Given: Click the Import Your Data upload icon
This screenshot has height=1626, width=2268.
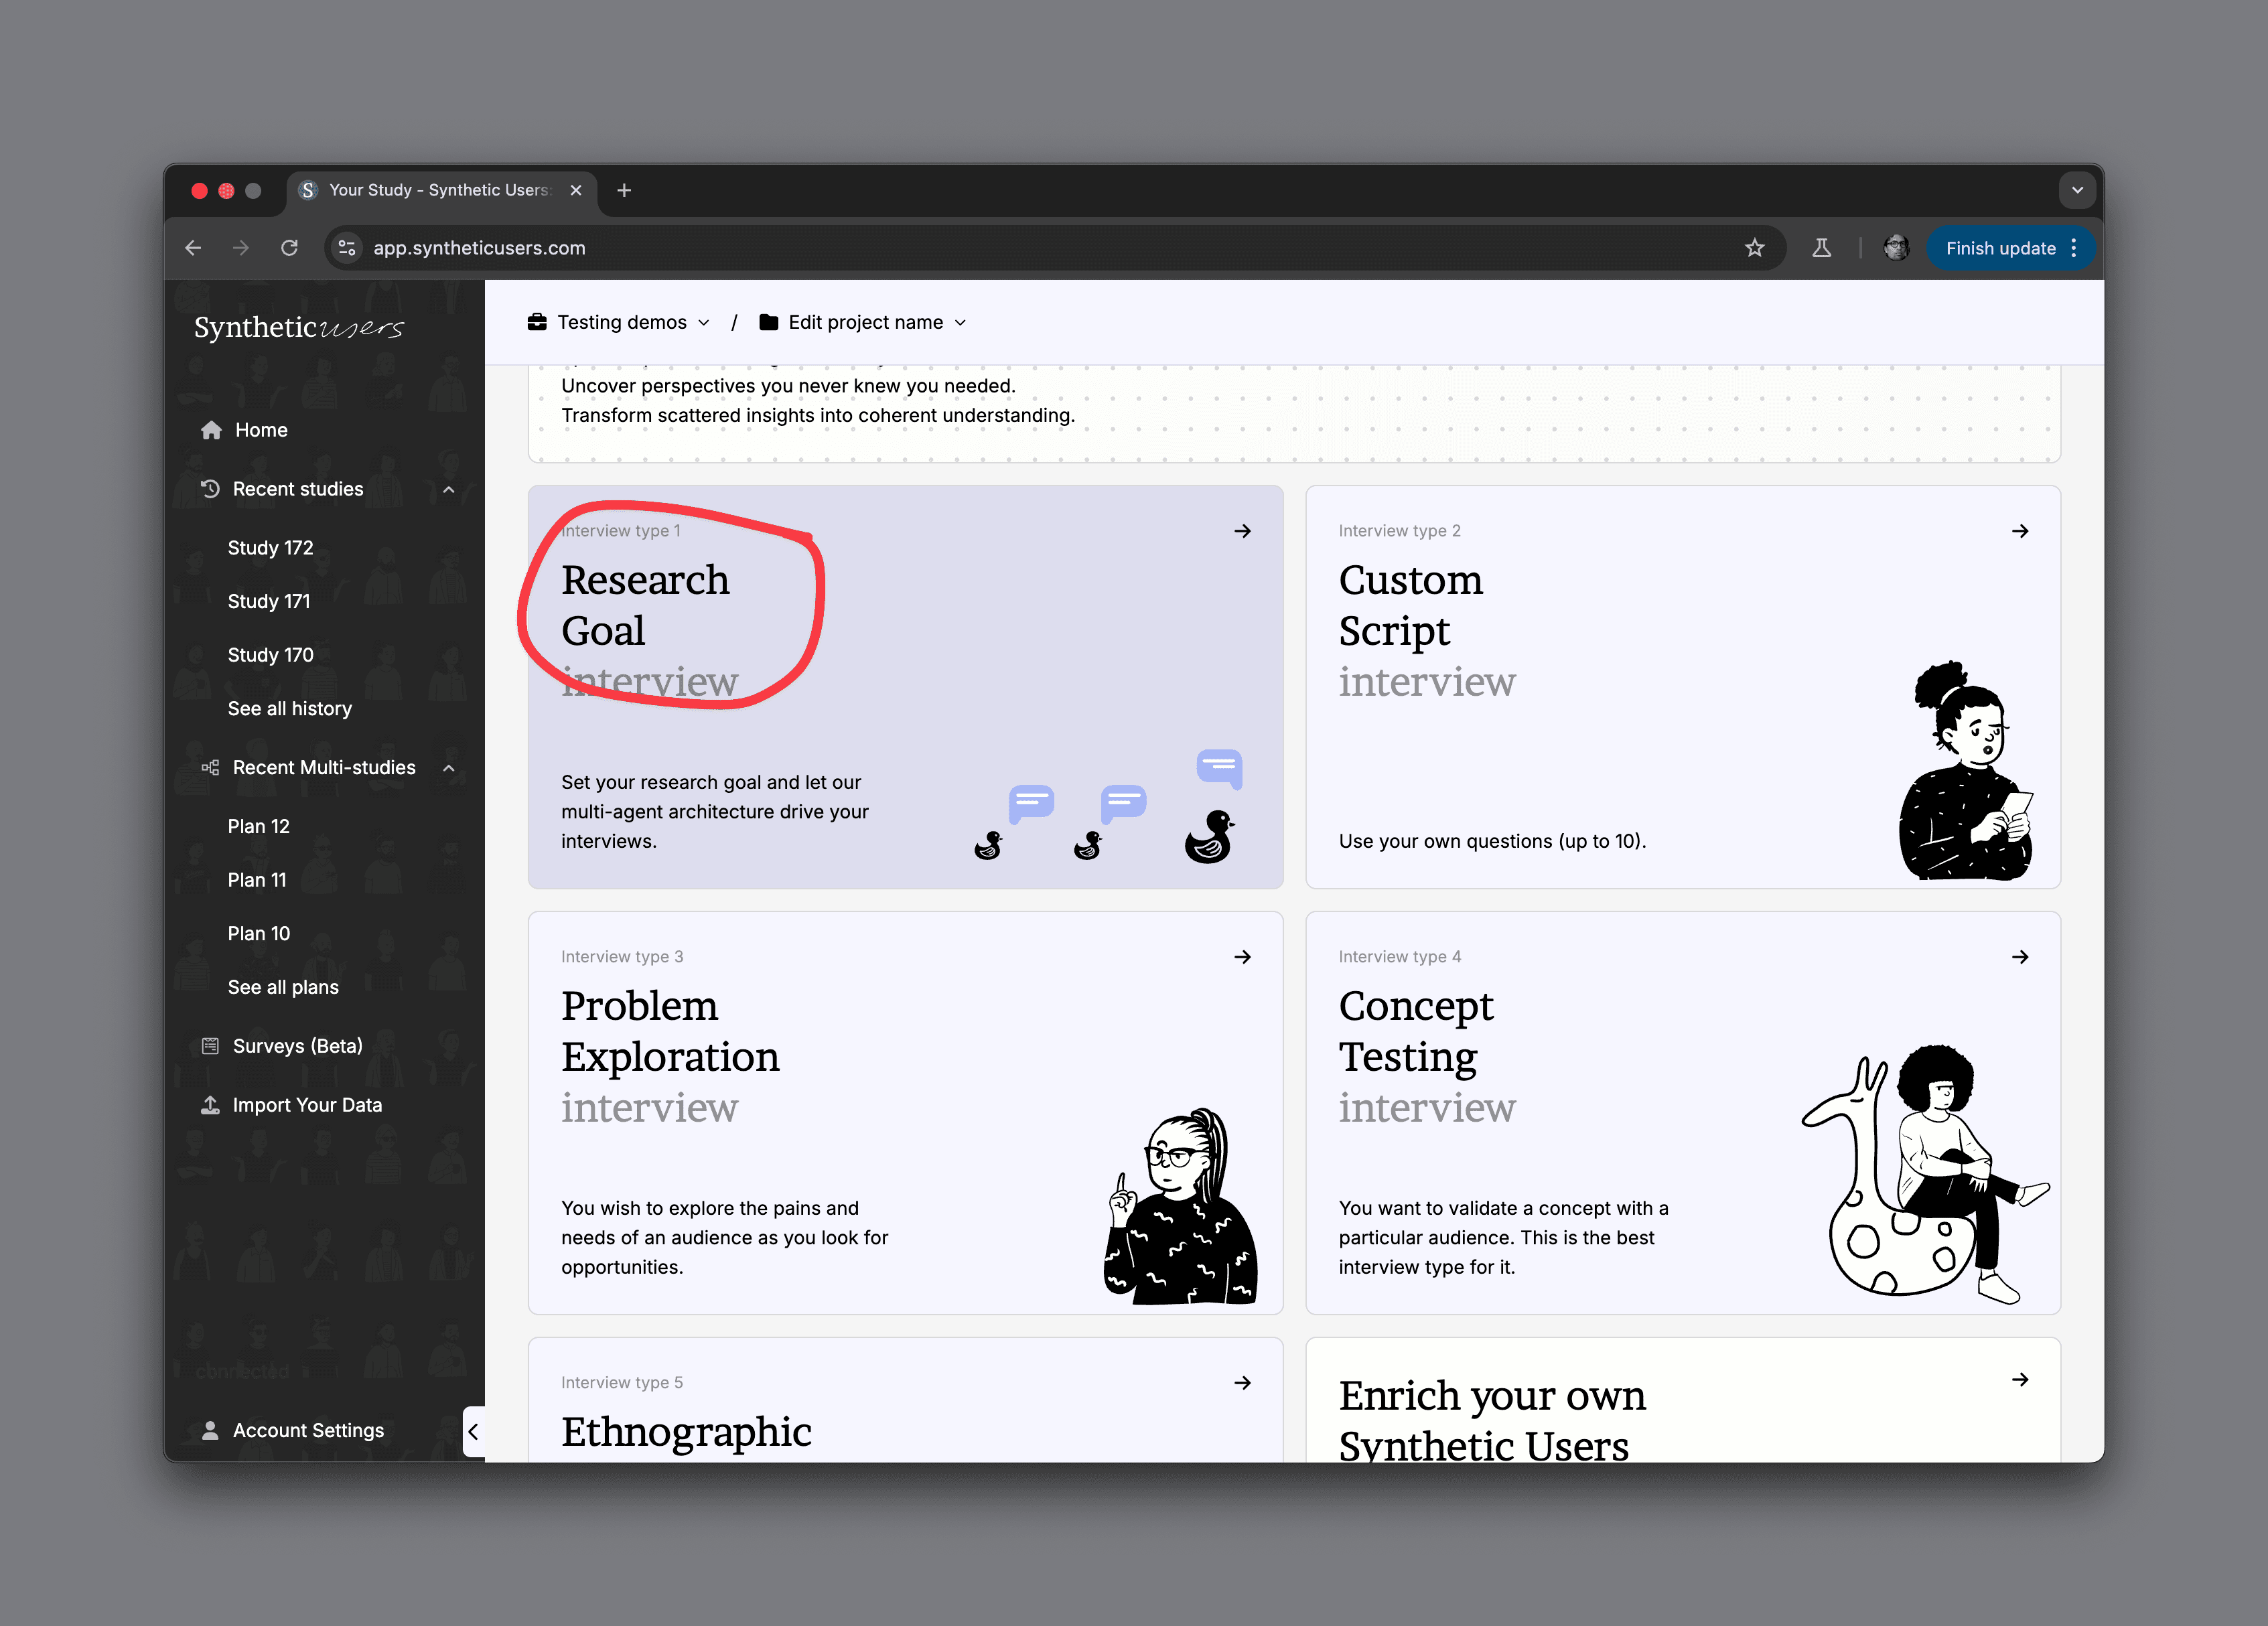Looking at the screenshot, I should point(210,1105).
